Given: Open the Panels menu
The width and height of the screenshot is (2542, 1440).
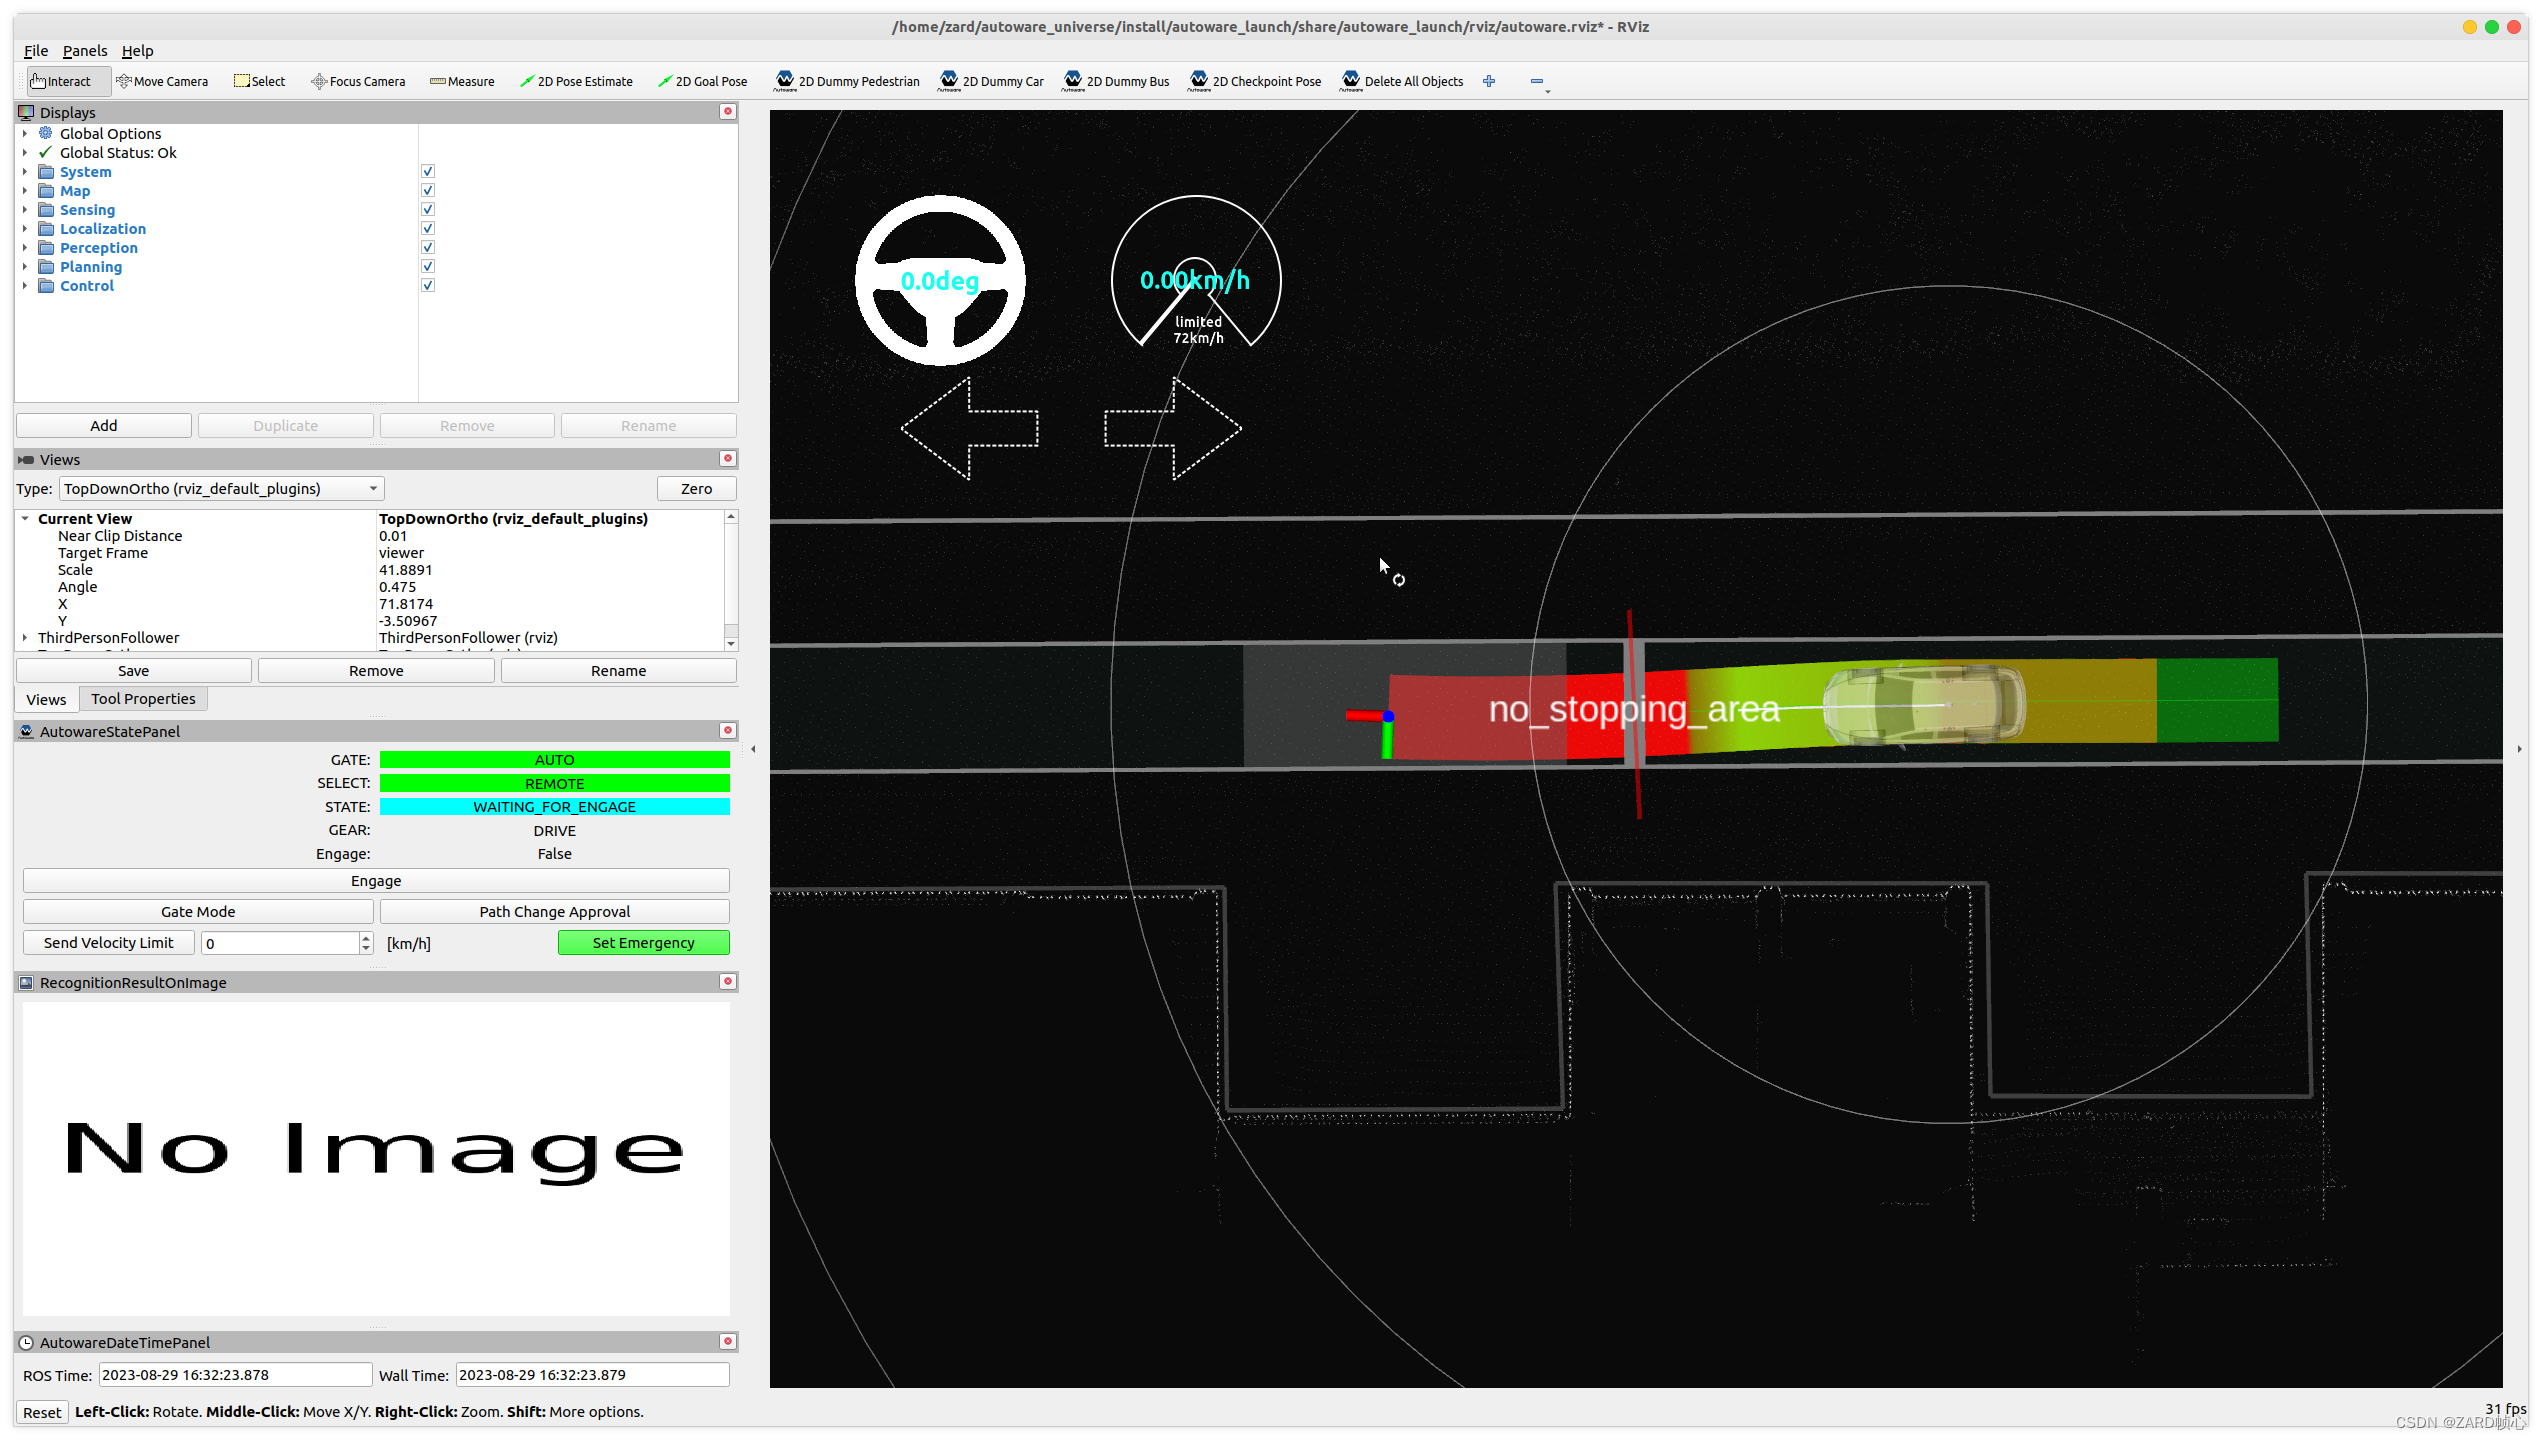Looking at the screenshot, I should pos(84,51).
